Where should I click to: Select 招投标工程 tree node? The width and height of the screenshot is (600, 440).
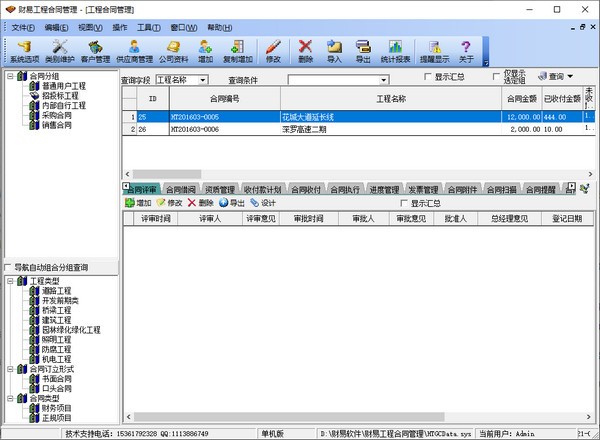(x=60, y=96)
